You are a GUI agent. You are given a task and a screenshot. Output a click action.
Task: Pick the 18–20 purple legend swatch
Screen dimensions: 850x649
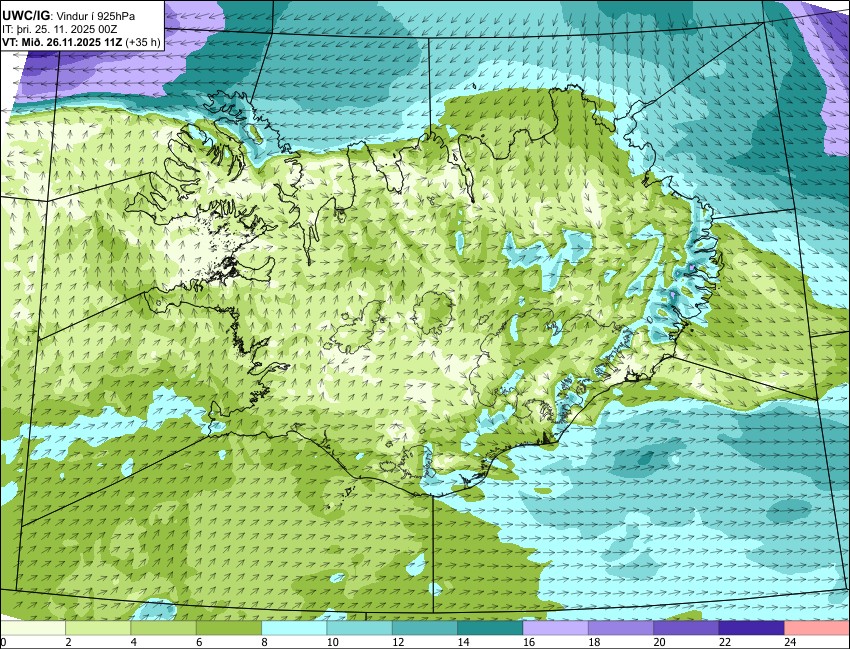coord(621,628)
